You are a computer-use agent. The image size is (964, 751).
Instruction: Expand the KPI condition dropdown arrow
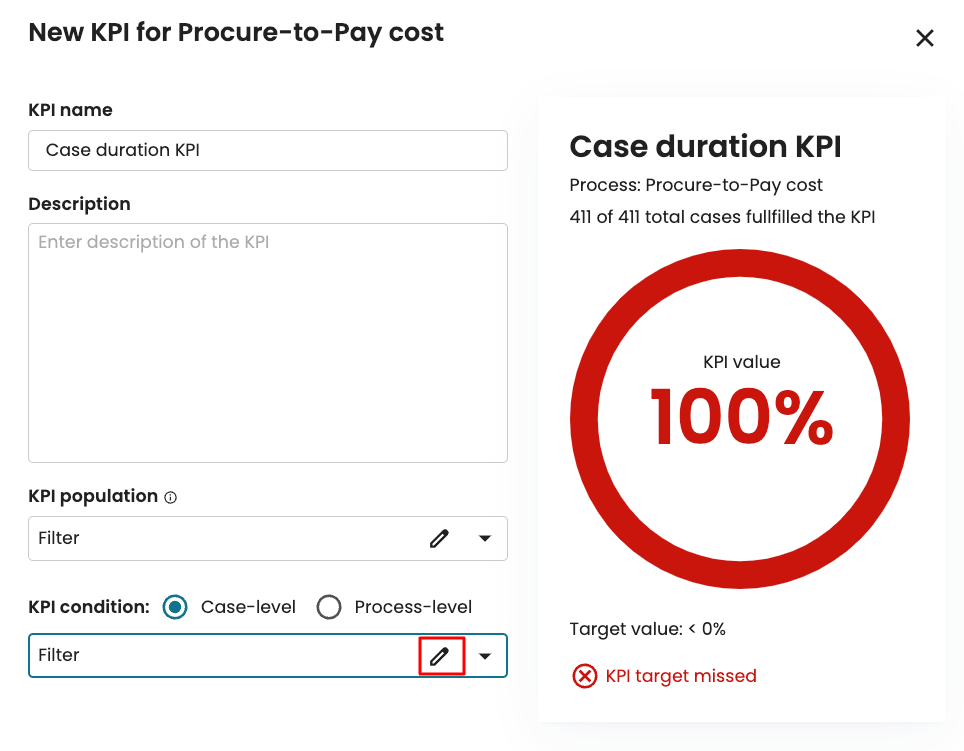coord(485,656)
